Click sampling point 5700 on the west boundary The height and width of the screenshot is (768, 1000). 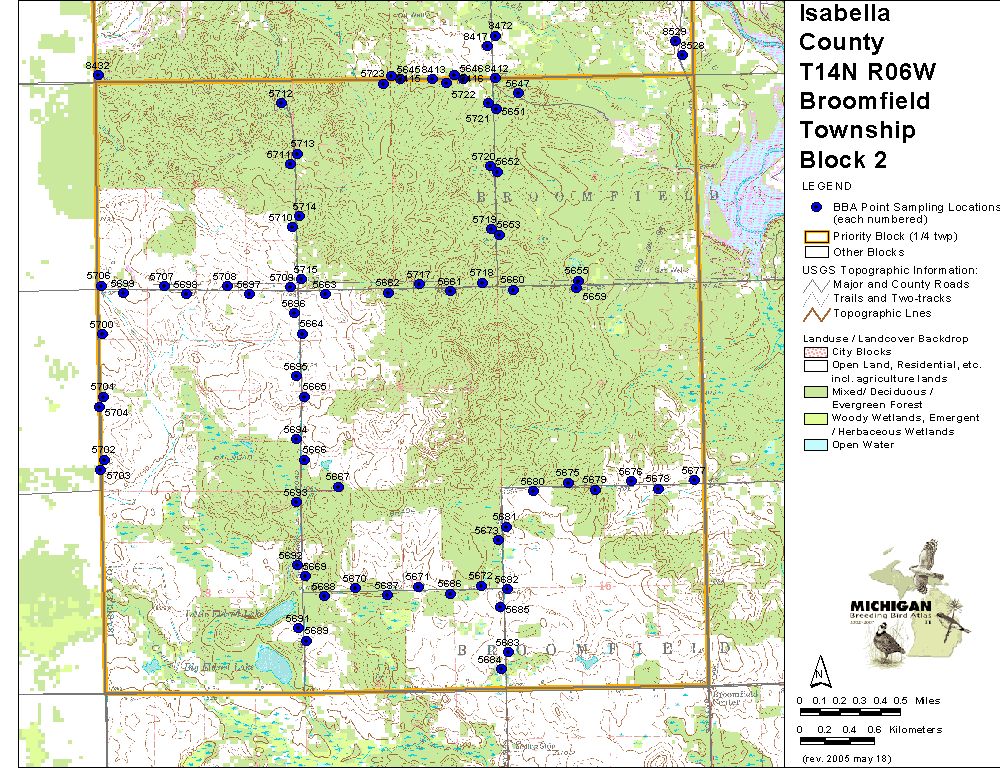click(102, 333)
